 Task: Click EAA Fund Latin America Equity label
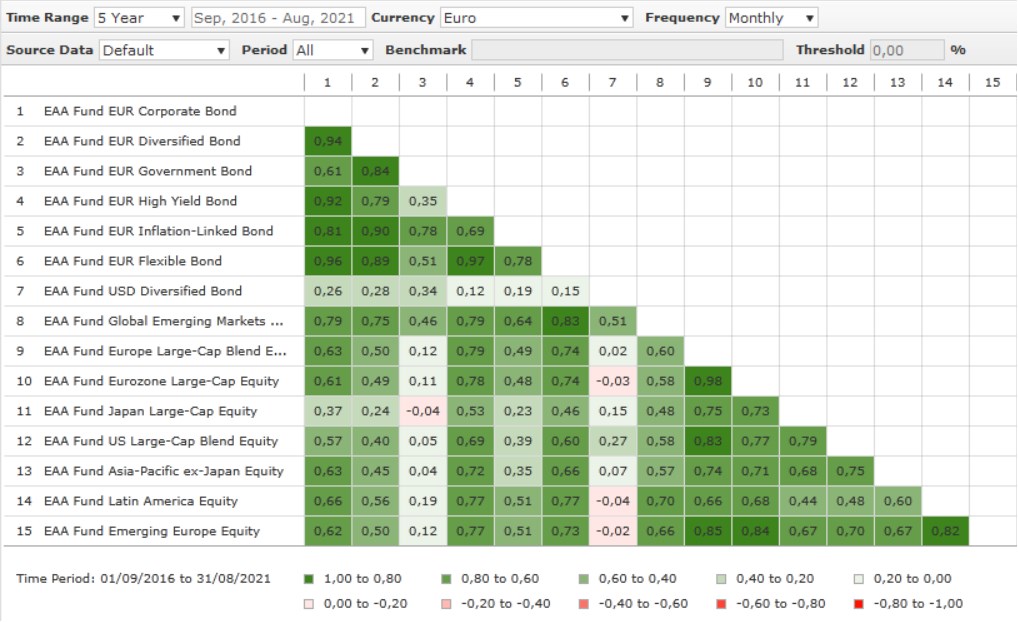click(140, 501)
